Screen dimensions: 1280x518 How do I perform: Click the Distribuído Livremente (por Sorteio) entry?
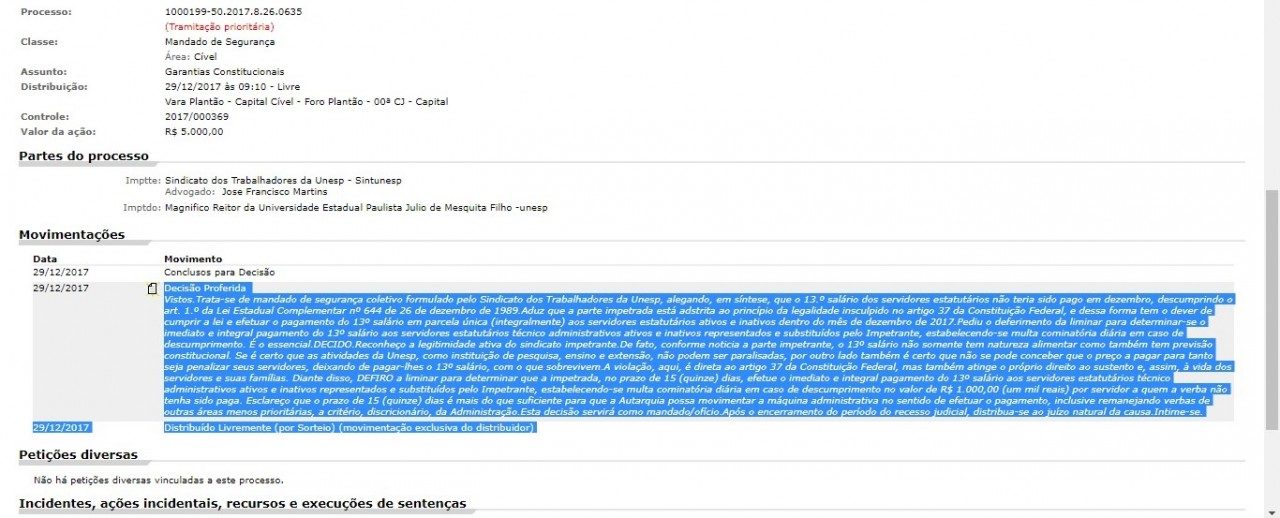coord(350,428)
